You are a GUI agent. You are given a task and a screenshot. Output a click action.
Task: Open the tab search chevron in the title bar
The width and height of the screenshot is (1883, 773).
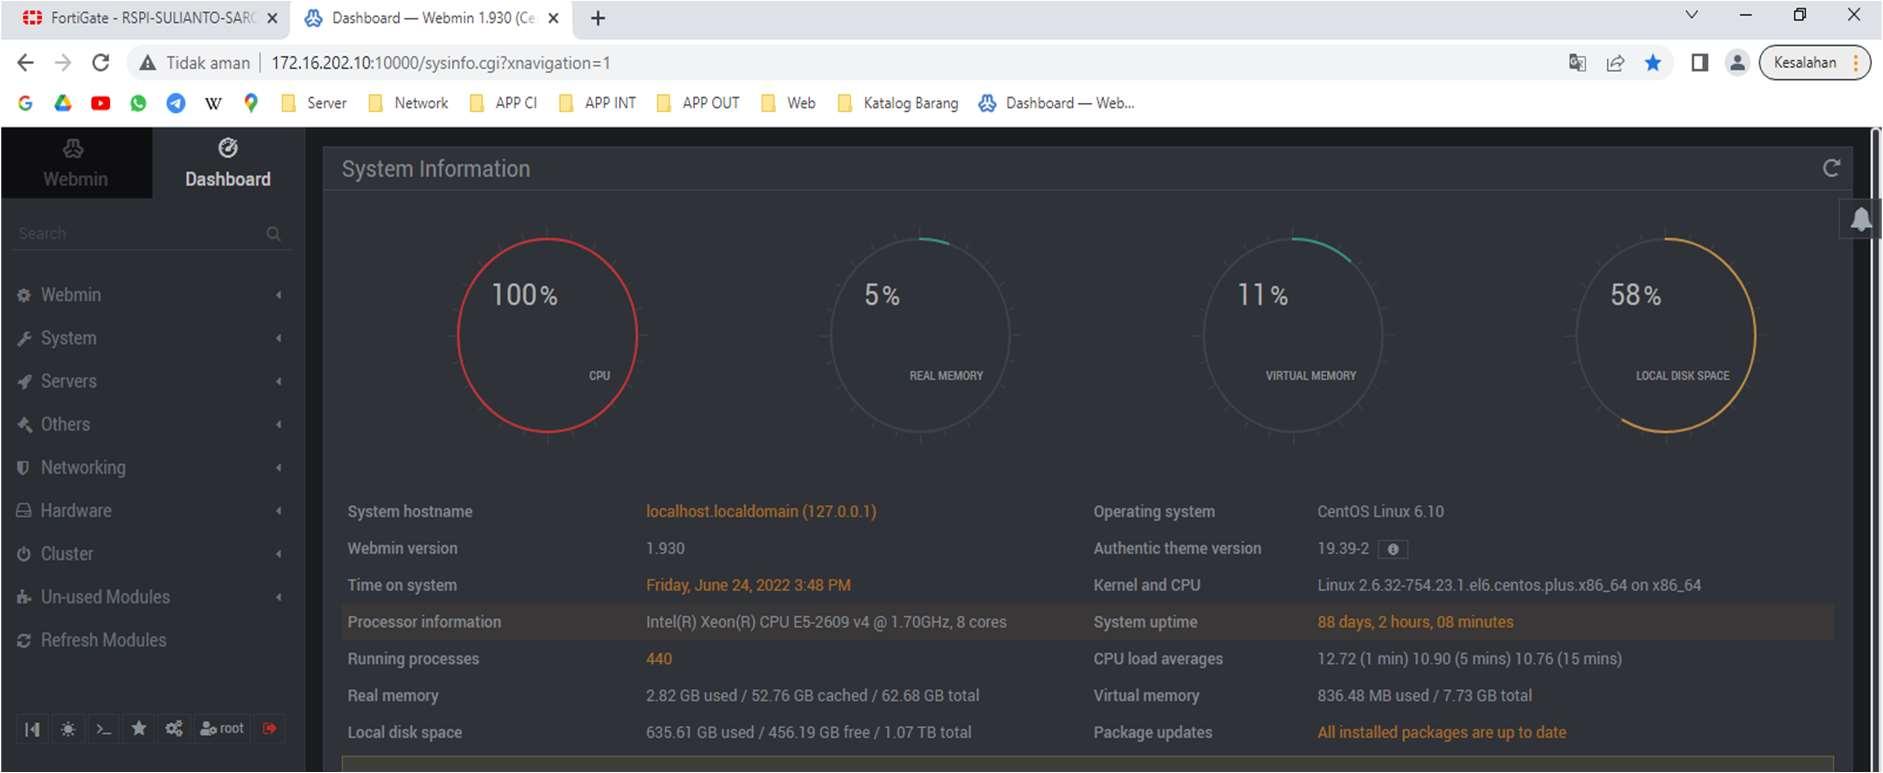point(1691,15)
